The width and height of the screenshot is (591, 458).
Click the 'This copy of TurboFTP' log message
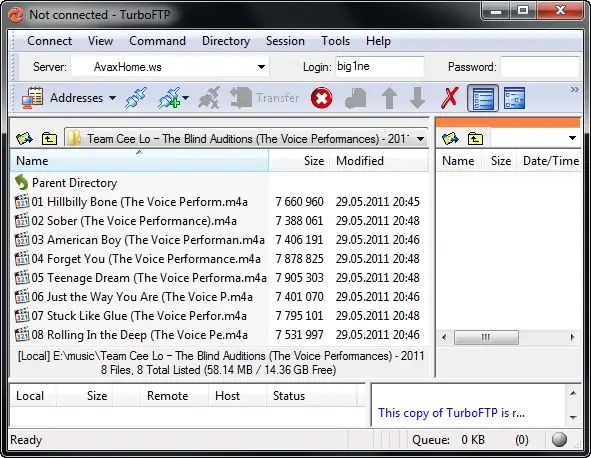coord(451,413)
